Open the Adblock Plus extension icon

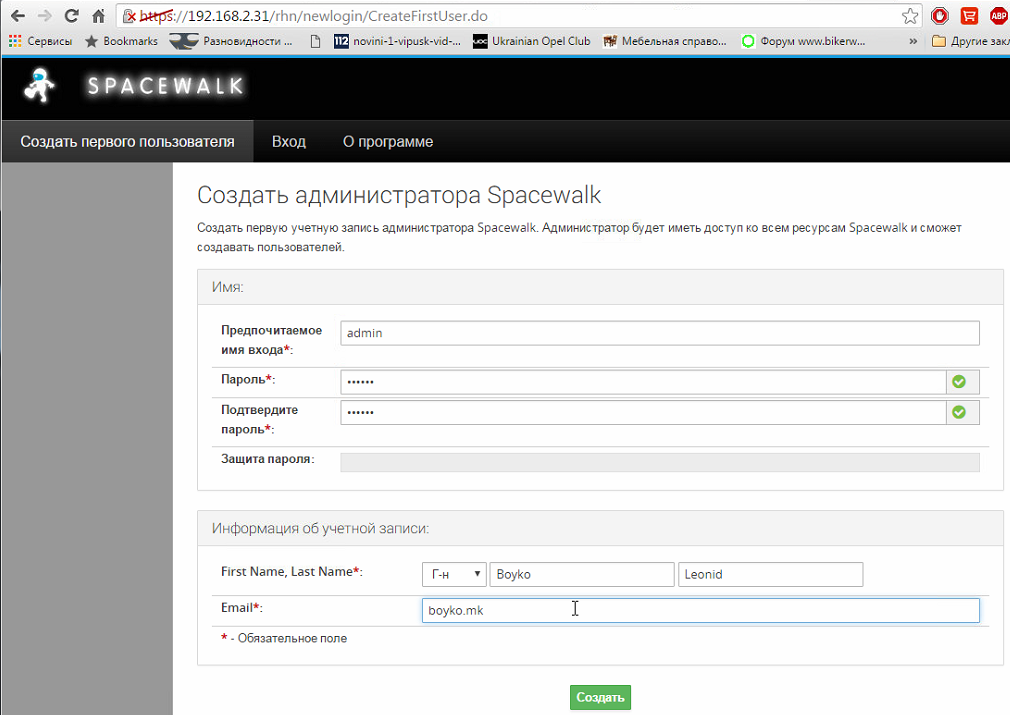coord(998,16)
